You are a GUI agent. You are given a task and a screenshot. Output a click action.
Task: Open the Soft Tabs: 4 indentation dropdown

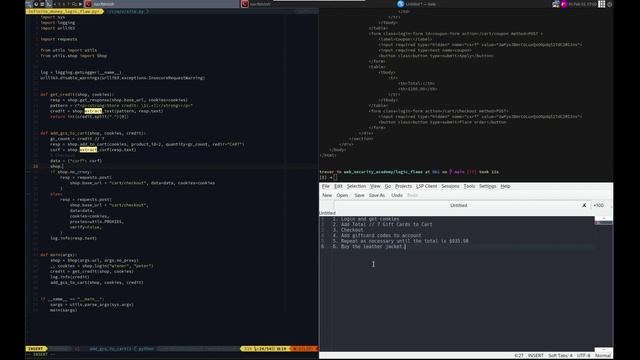560,356
